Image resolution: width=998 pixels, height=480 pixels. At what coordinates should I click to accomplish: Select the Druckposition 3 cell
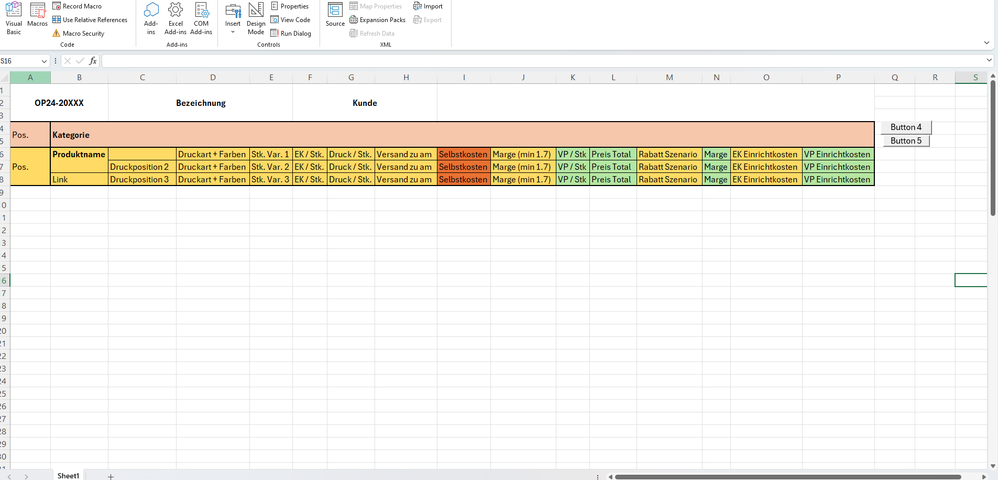[x=142, y=180]
